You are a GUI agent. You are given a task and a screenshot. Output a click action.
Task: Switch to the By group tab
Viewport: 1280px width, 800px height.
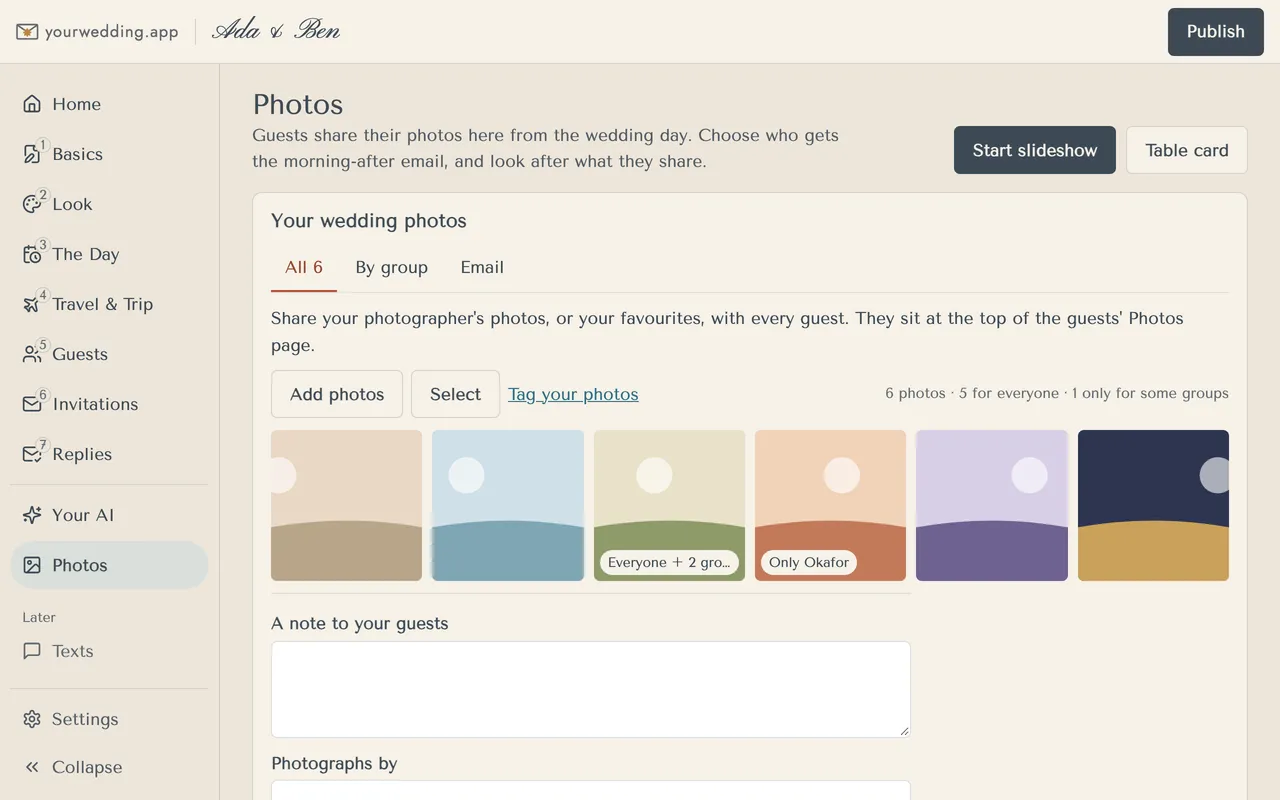392,268
